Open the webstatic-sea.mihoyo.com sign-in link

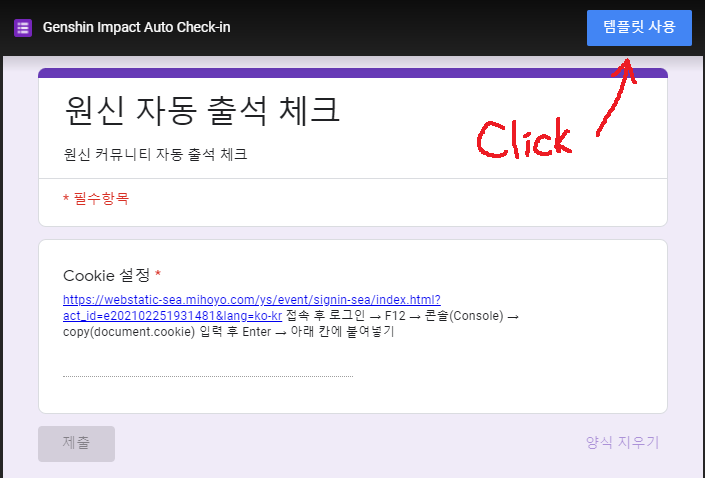[252, 308]
